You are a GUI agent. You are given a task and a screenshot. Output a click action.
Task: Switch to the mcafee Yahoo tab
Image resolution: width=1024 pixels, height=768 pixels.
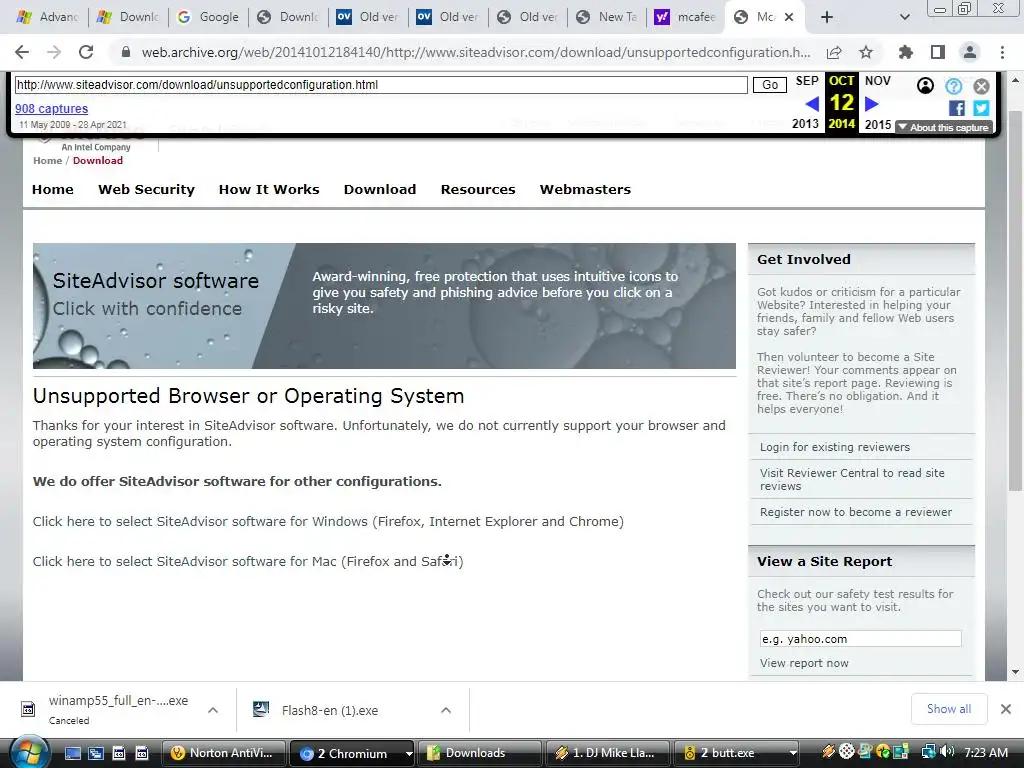pyautogui.click(x=684, y=17)
